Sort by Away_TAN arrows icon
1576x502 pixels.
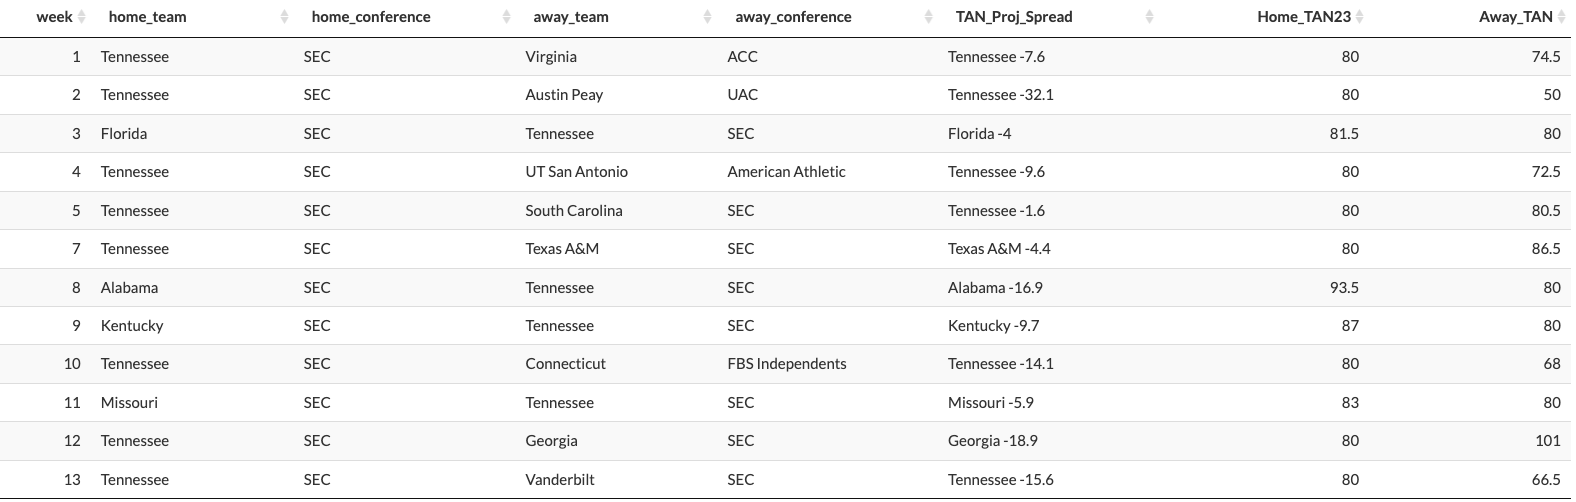[1561, 17]
